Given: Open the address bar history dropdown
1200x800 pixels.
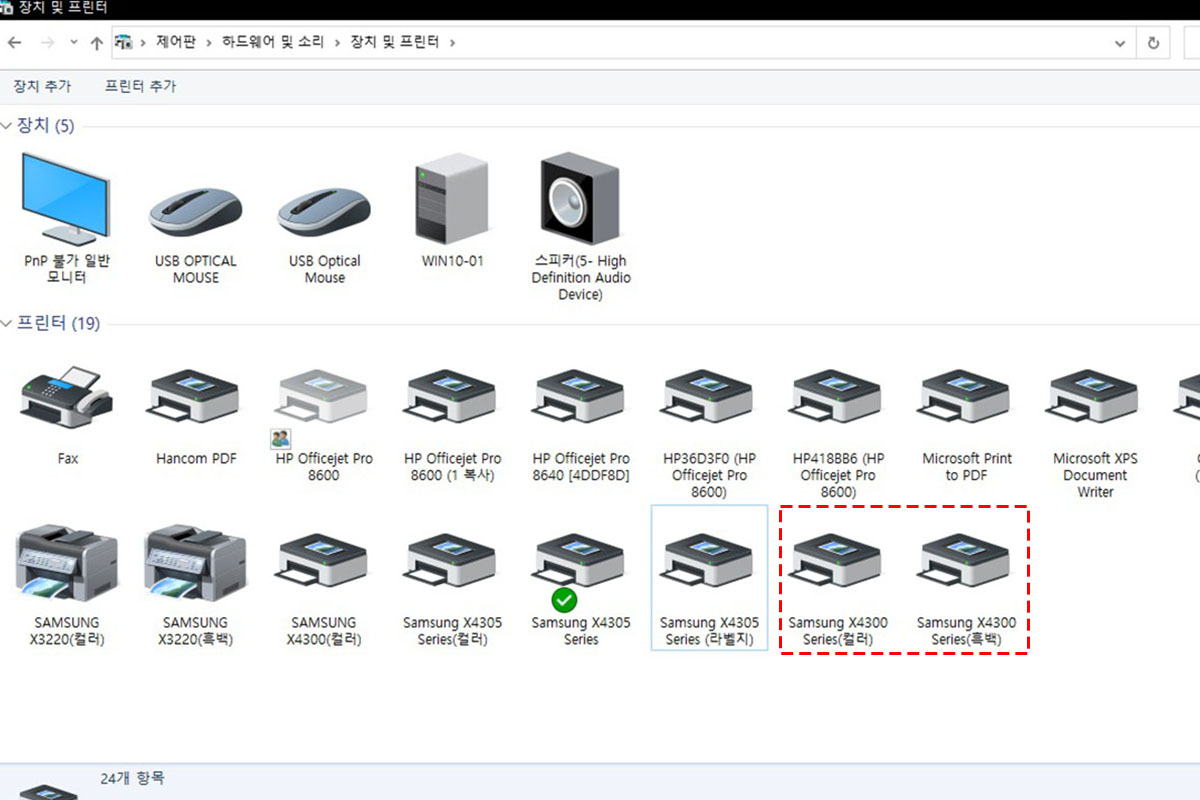Looking at the screenshot, I should [1120, 43].
